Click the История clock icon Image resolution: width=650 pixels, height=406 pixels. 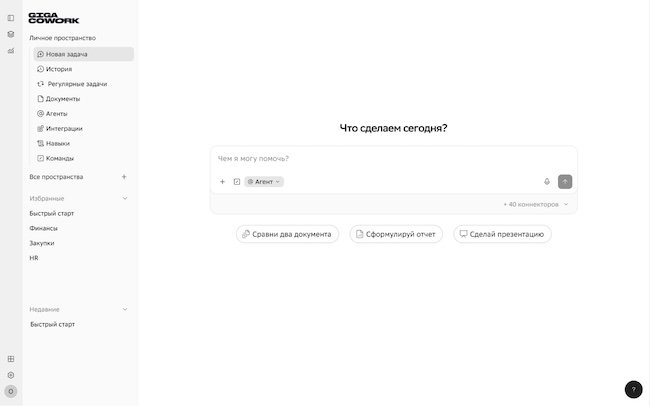(40, 69)
